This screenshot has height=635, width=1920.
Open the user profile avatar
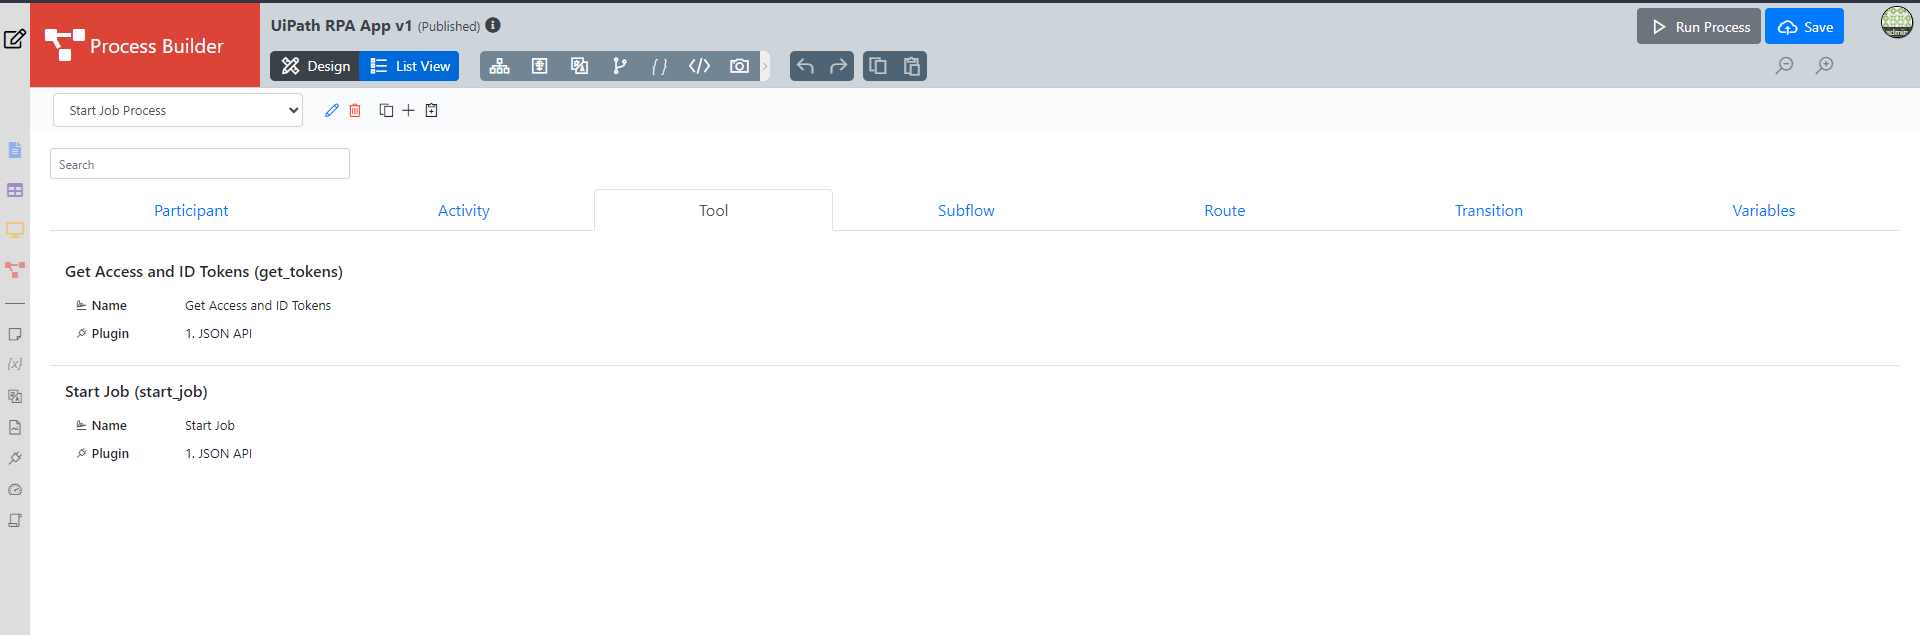pos(1896,22)
